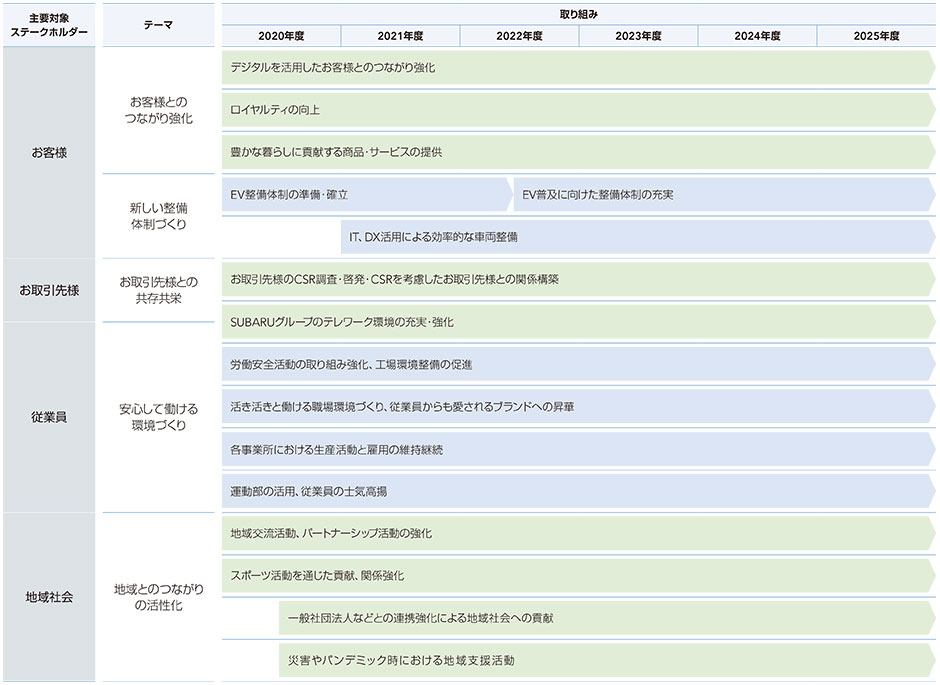Select the 2021年度 column header
Viewport: 940px width, 685px height.
pyautogui.click(x=400, y=36)
